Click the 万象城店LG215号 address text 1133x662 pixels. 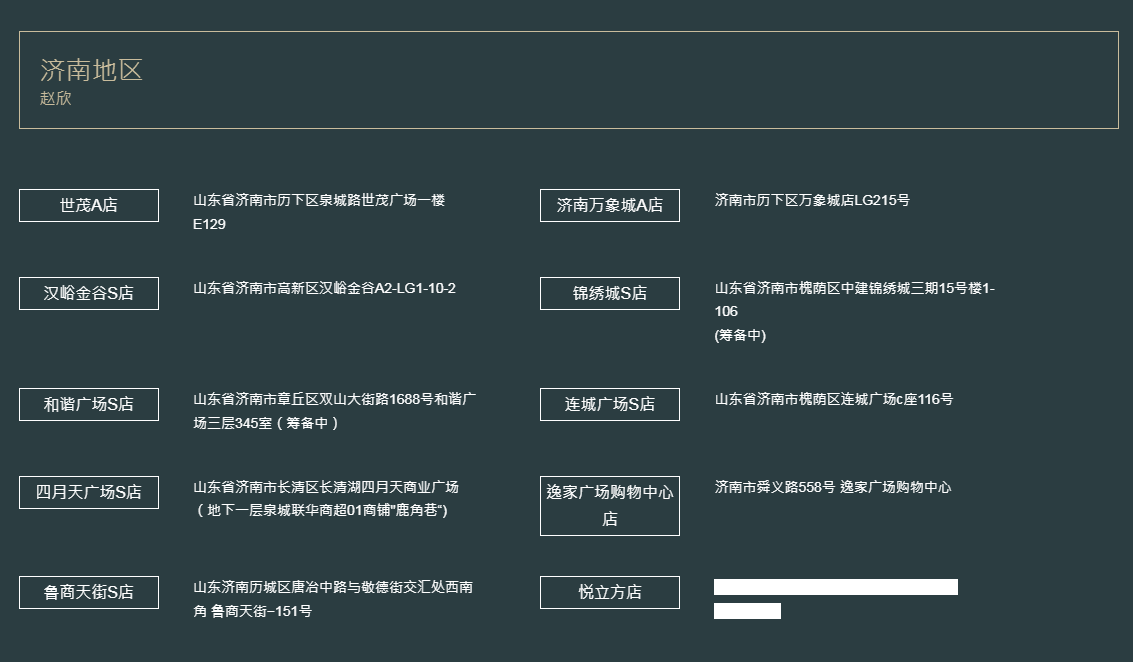pyautogui.click(x=812, y=200)
